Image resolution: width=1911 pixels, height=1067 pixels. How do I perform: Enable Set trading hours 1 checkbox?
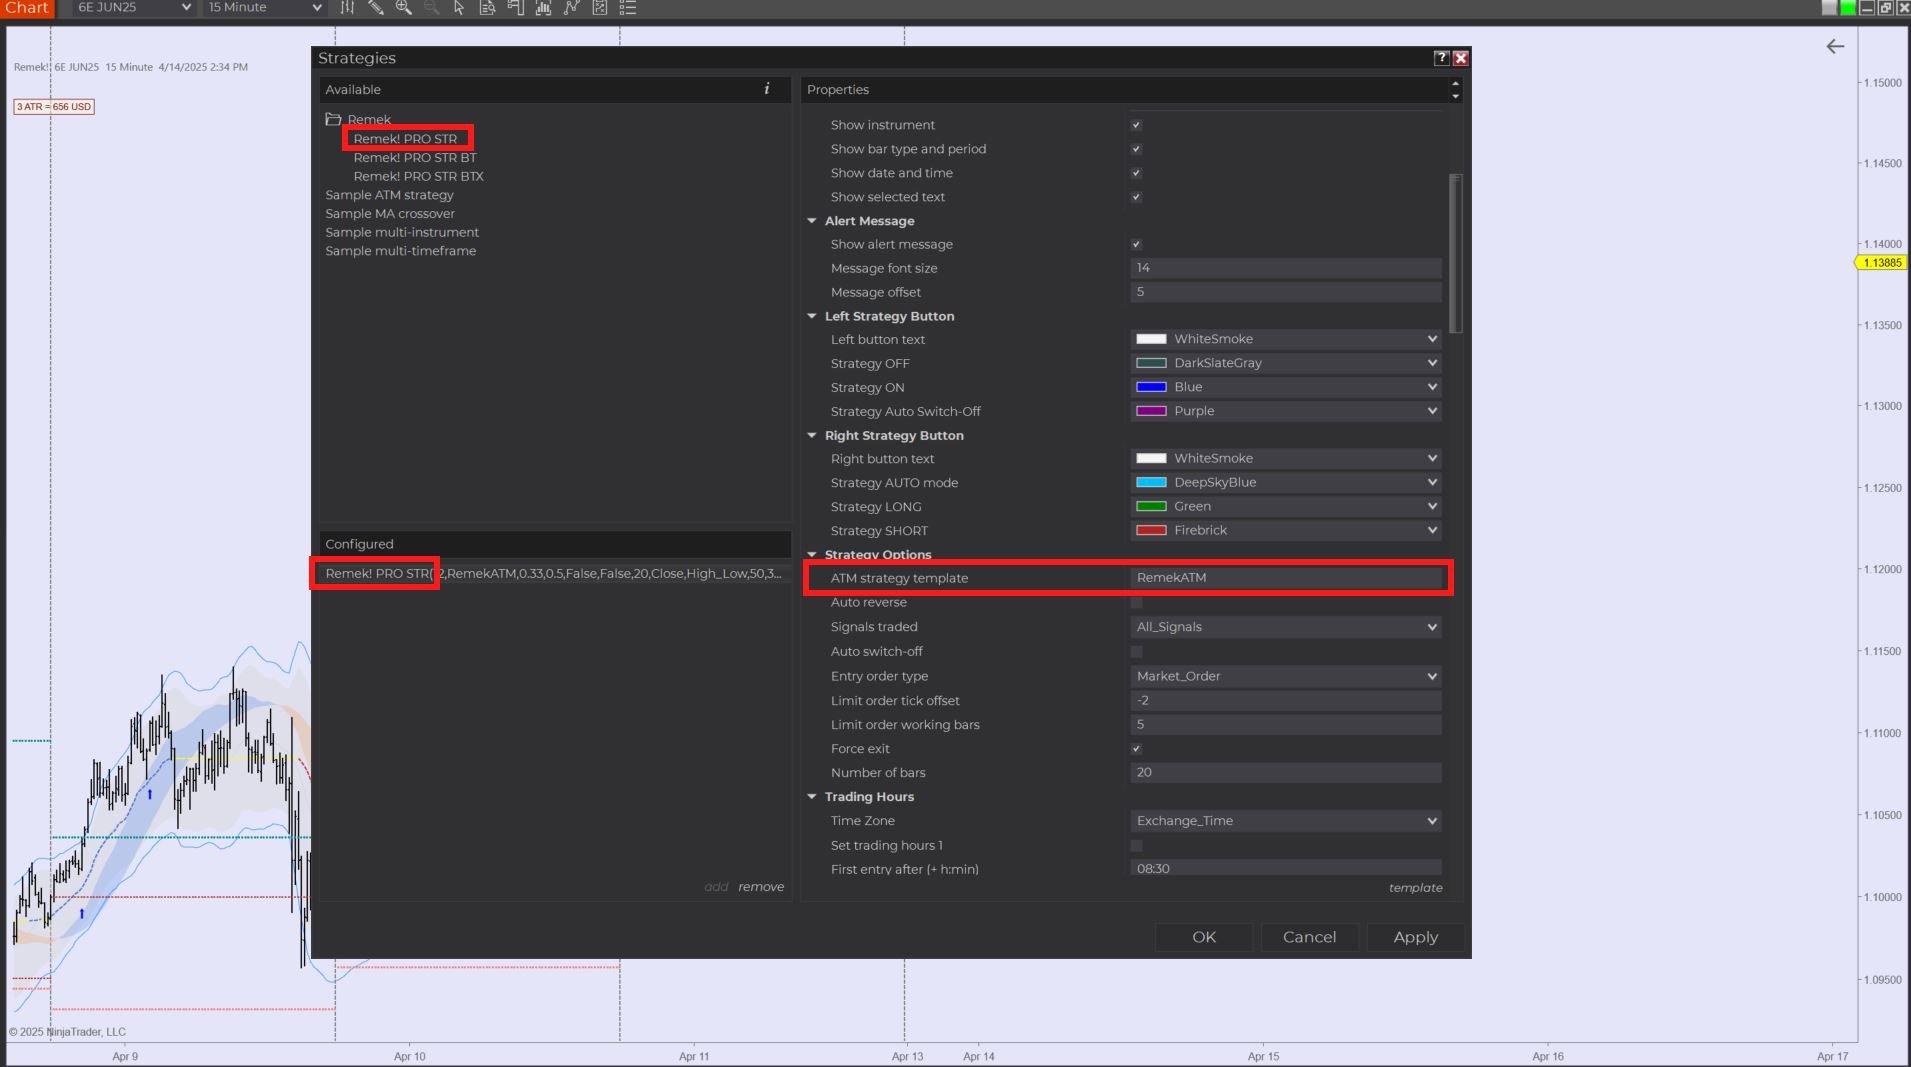click(1136, 846)
